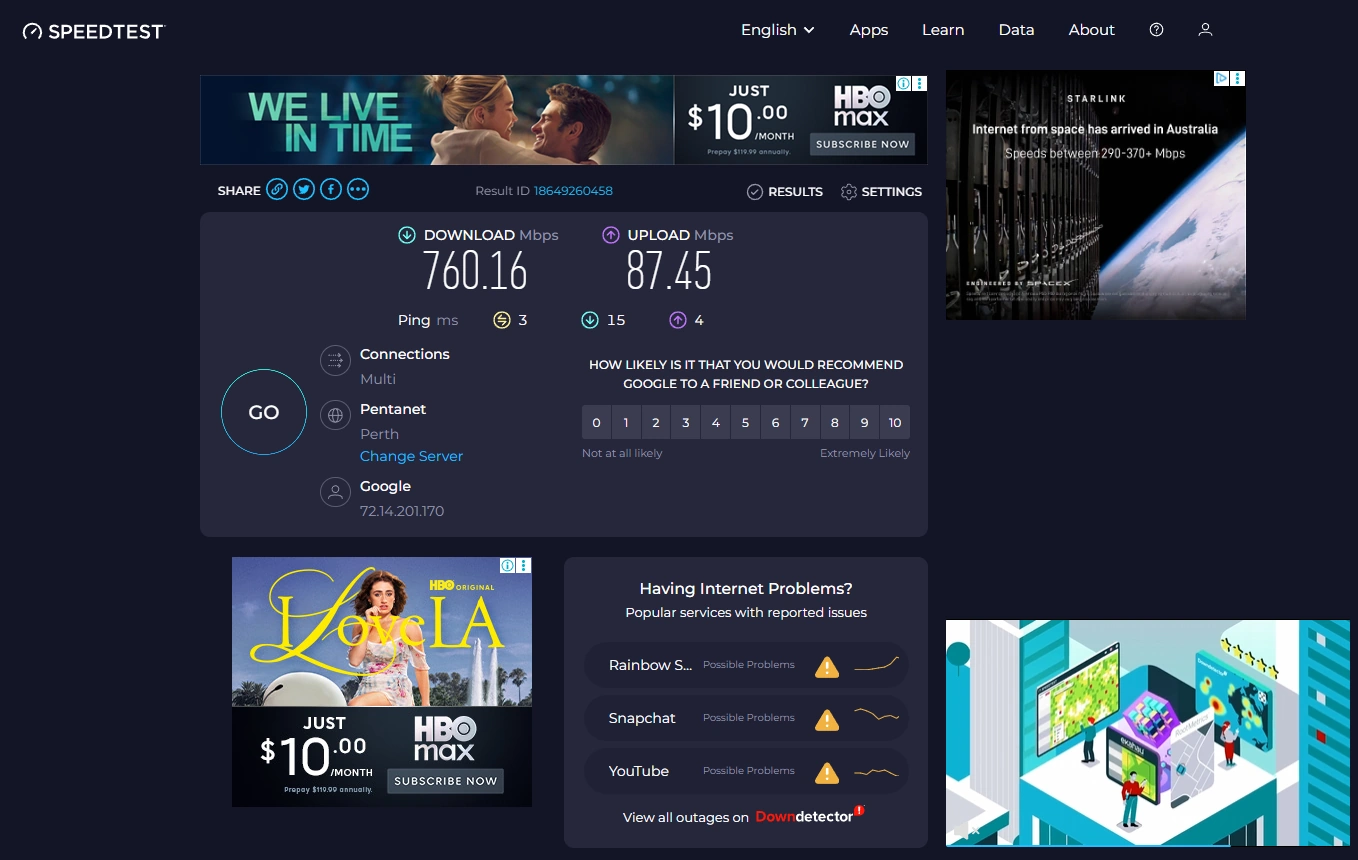This screenshot has height=860, width=1358.
Task: Click the YouTube trend sparkline
Action: click(x=877, y=771)
